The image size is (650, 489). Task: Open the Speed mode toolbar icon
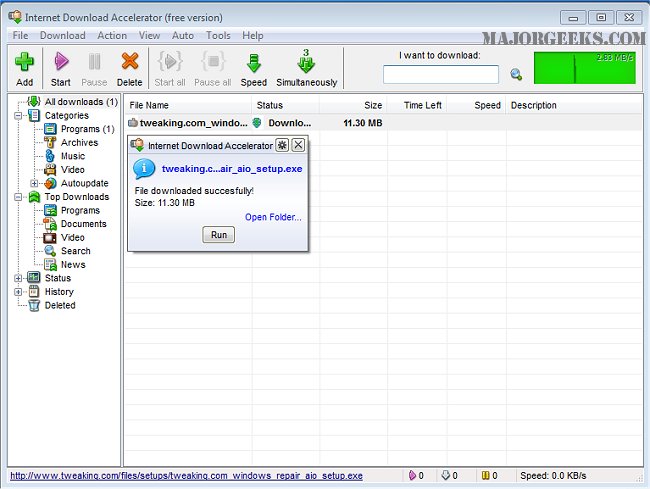click(x=254, y=63)
